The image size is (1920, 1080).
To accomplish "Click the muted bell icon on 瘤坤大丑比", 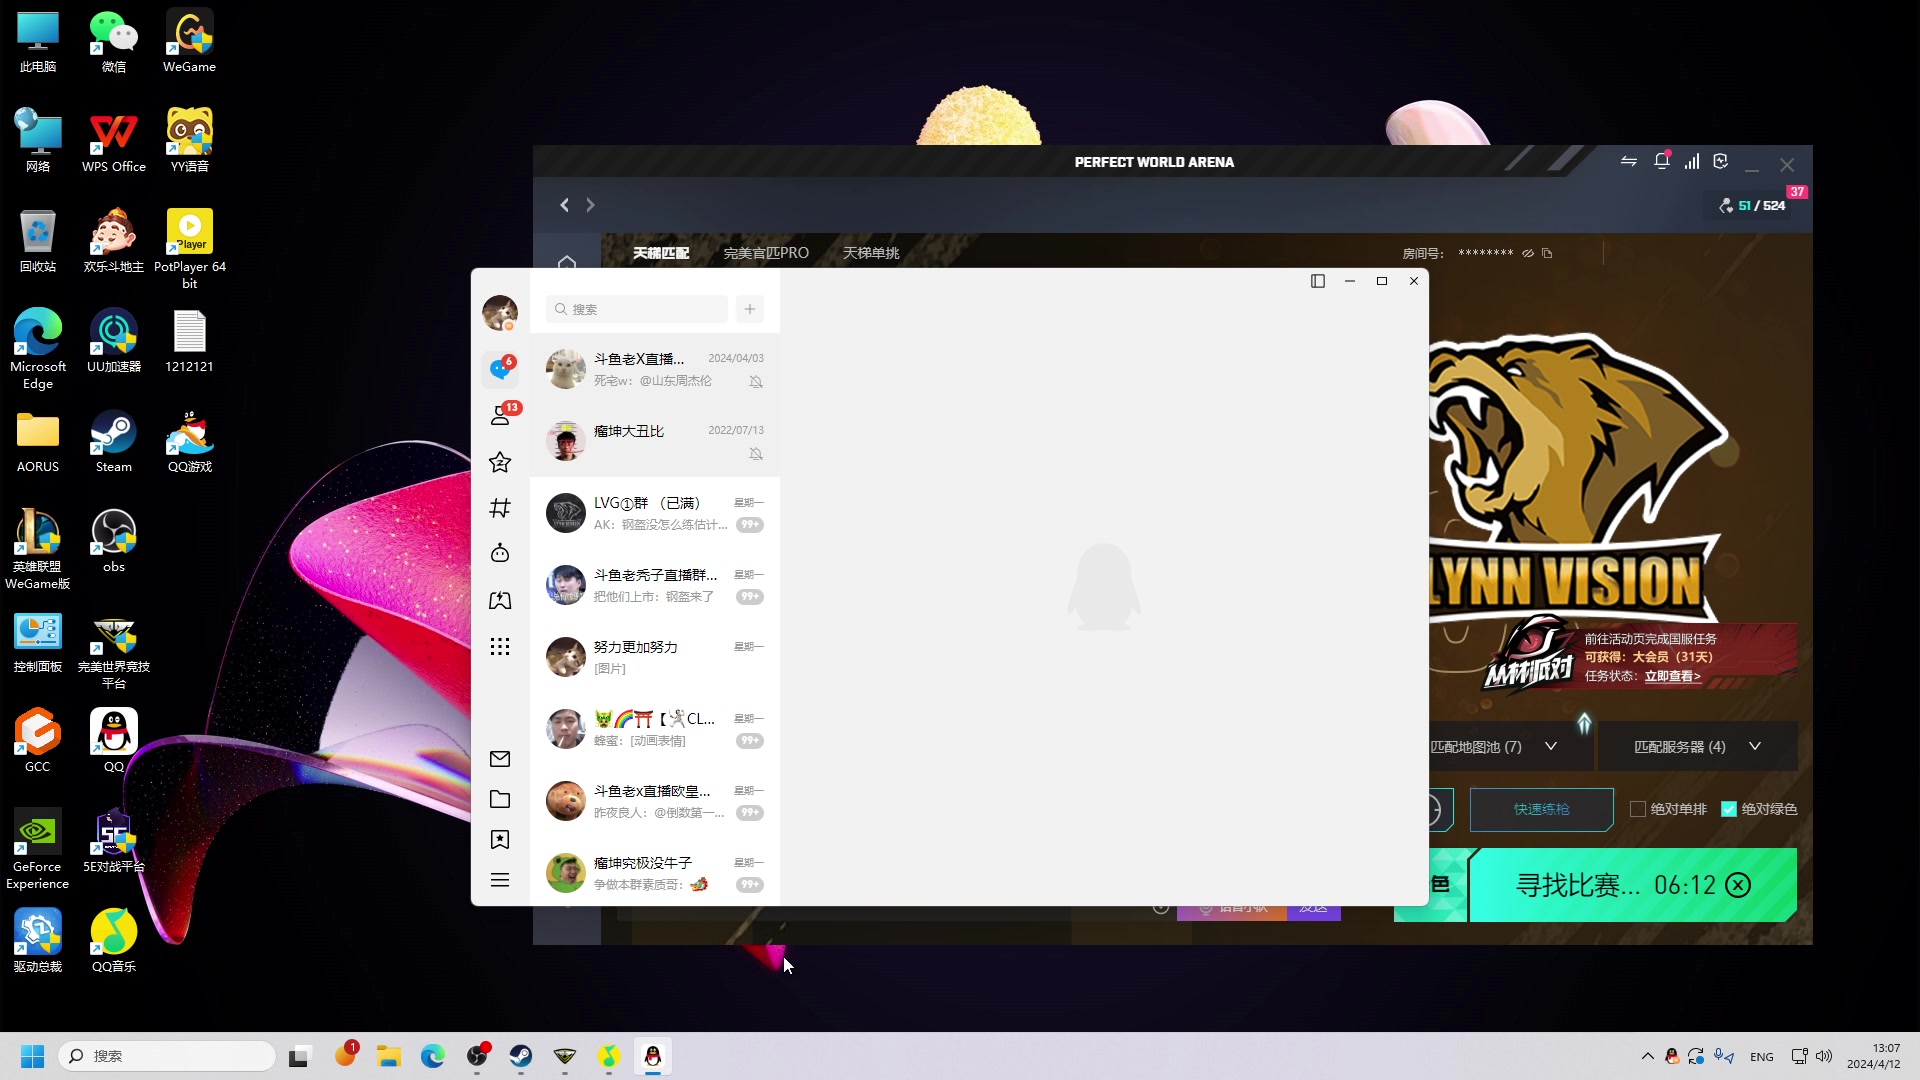I will (x=756, y=454).
